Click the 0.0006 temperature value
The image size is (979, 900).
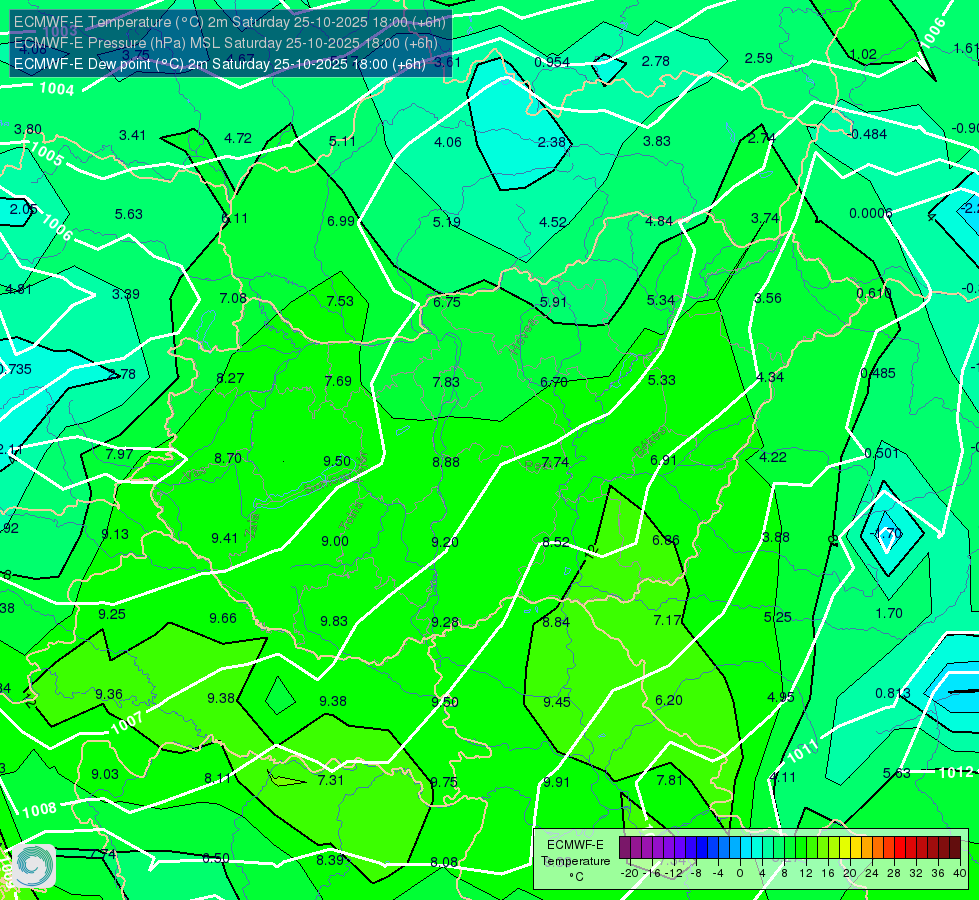pyautogui.click(x=871, y=214)
